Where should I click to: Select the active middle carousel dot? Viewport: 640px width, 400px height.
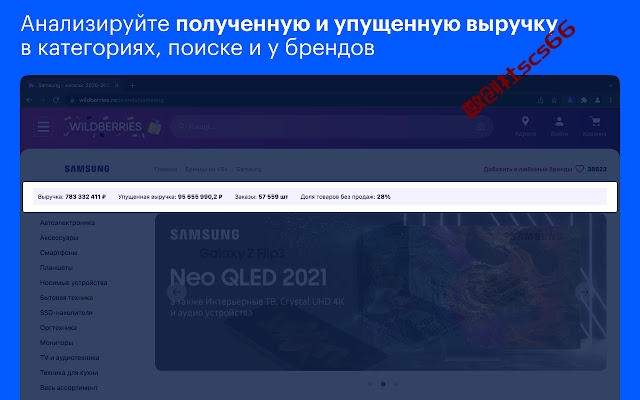[383, 384]
